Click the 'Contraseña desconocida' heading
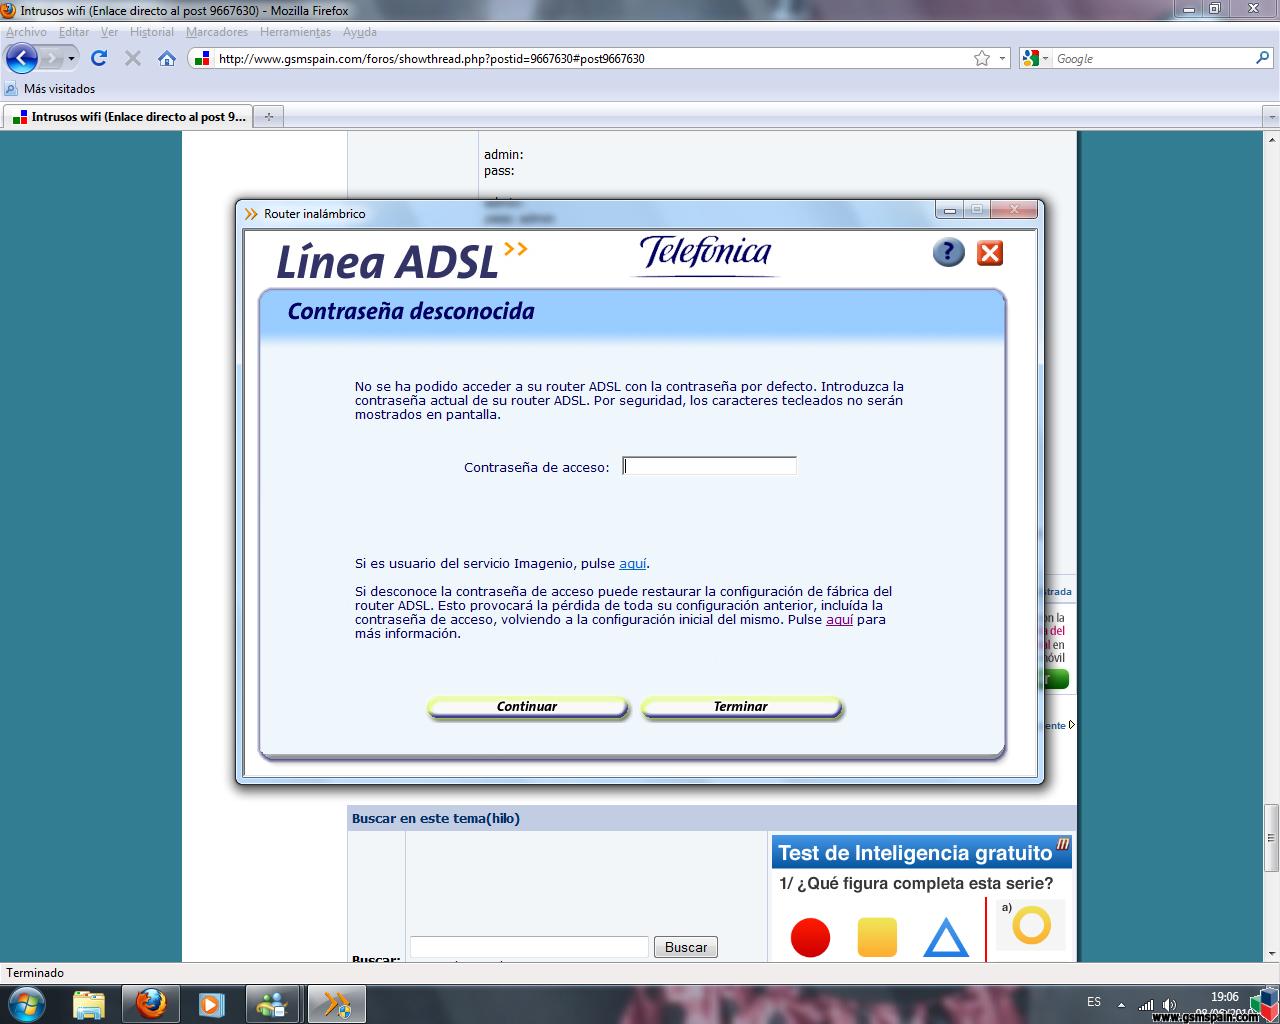The height and width of the screenshot is (1024, 1280). (411, 311)
